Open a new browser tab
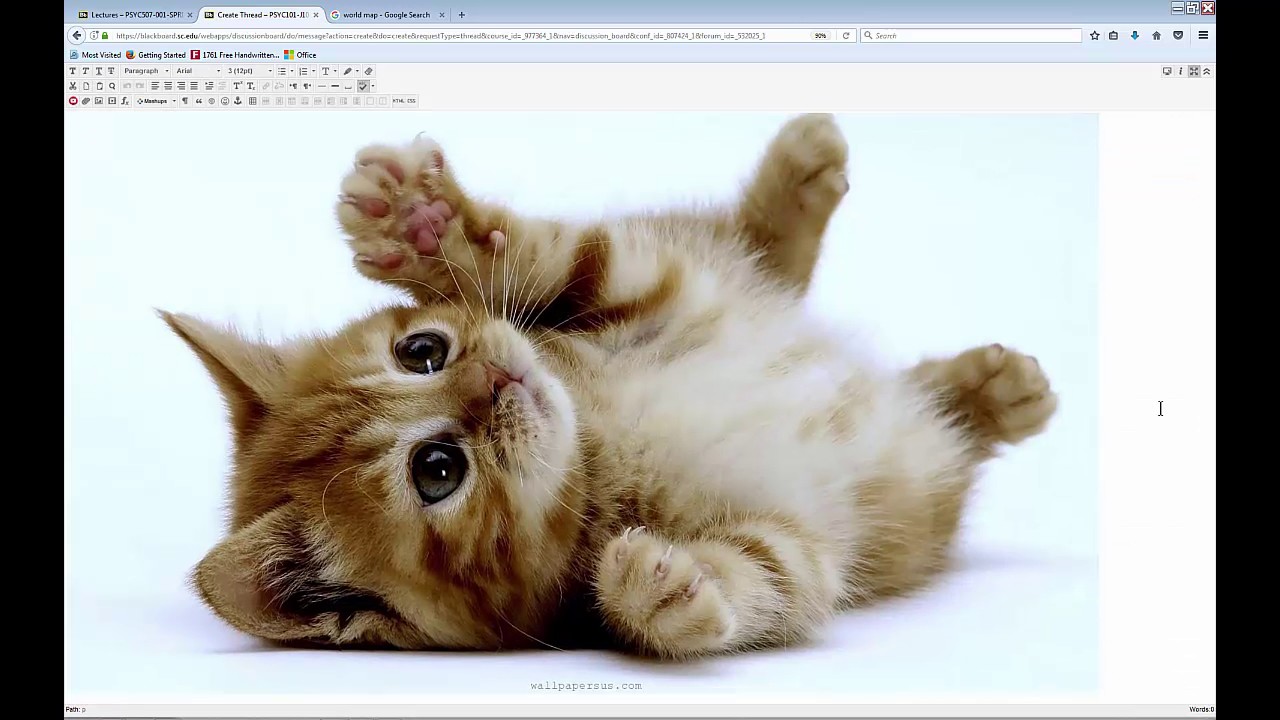Image resolution: width=1280 pixels, height=720 pixels. 461,15
